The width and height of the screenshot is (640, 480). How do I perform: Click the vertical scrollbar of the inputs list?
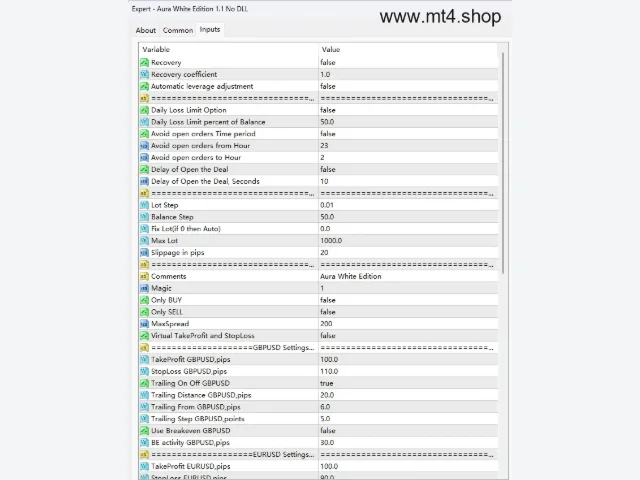[503, 163]
